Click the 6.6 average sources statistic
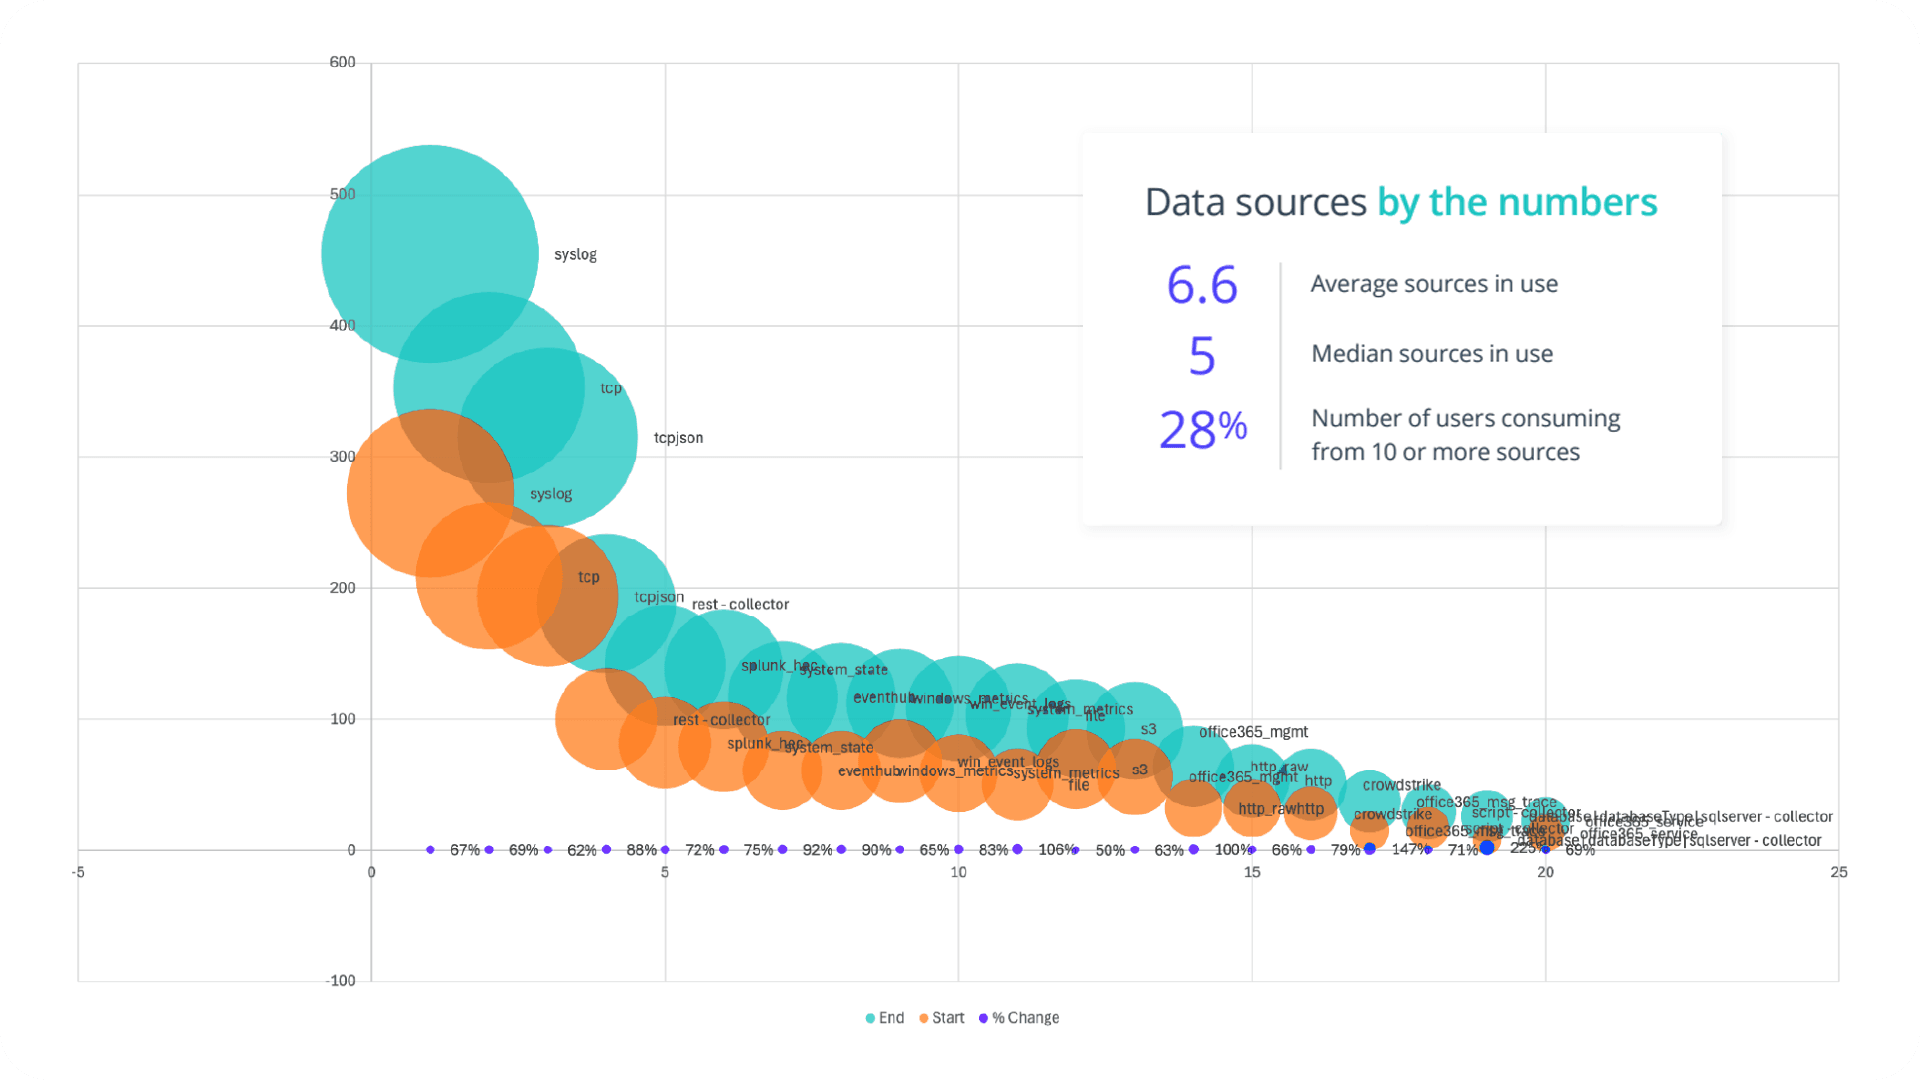 [1200, 287]
